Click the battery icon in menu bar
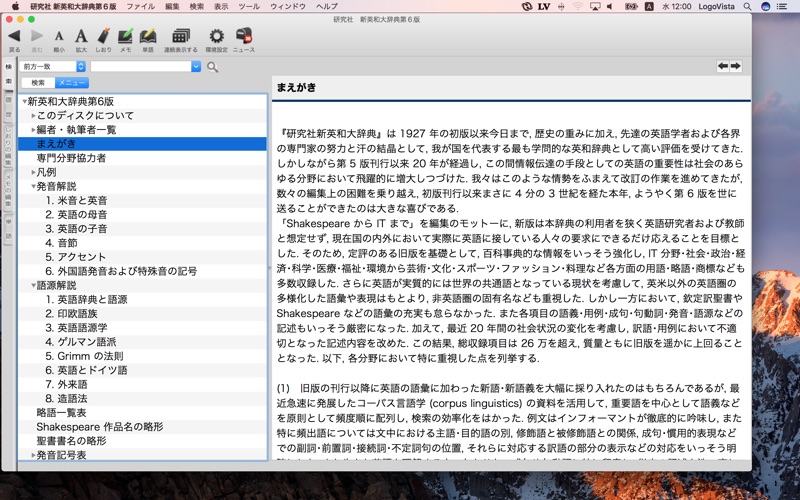 [x=631, y=7]
